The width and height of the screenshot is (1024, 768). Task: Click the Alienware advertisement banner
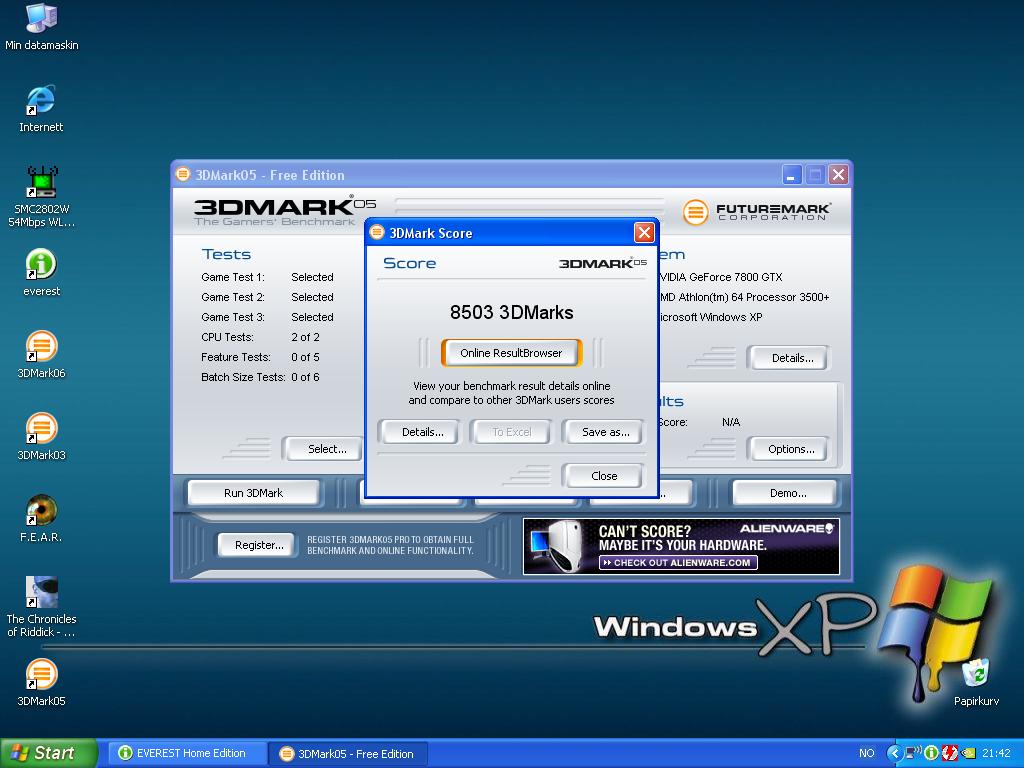(x=681, y=547)
